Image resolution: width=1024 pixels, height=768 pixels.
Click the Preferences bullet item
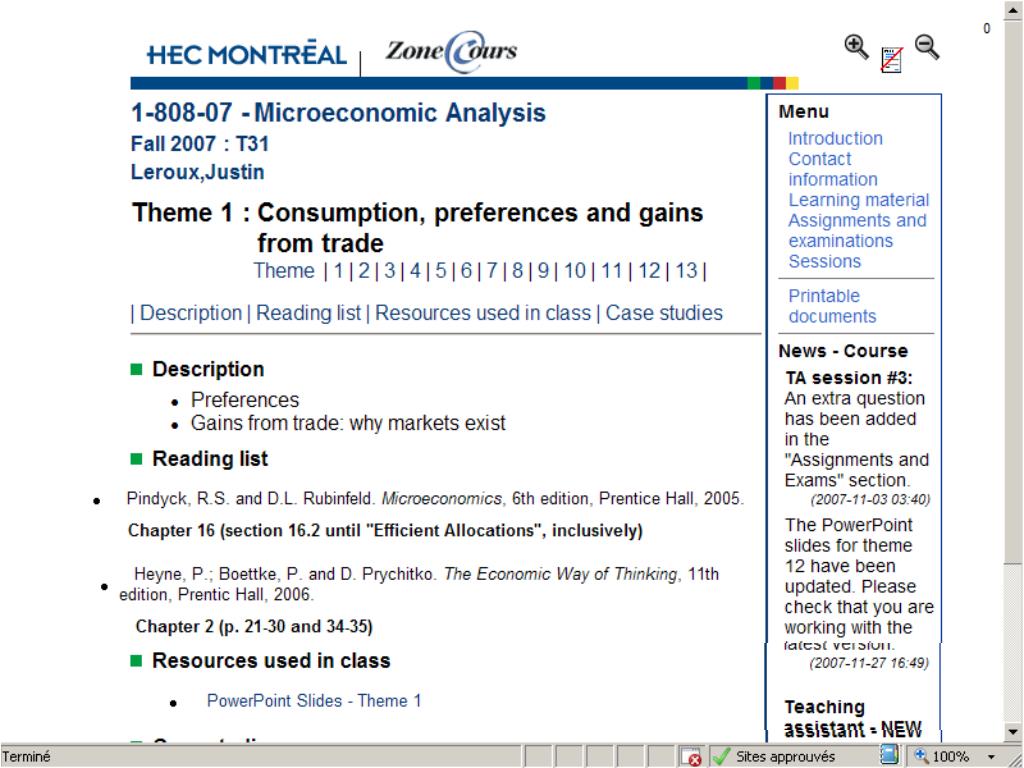[x=245, y=400]
